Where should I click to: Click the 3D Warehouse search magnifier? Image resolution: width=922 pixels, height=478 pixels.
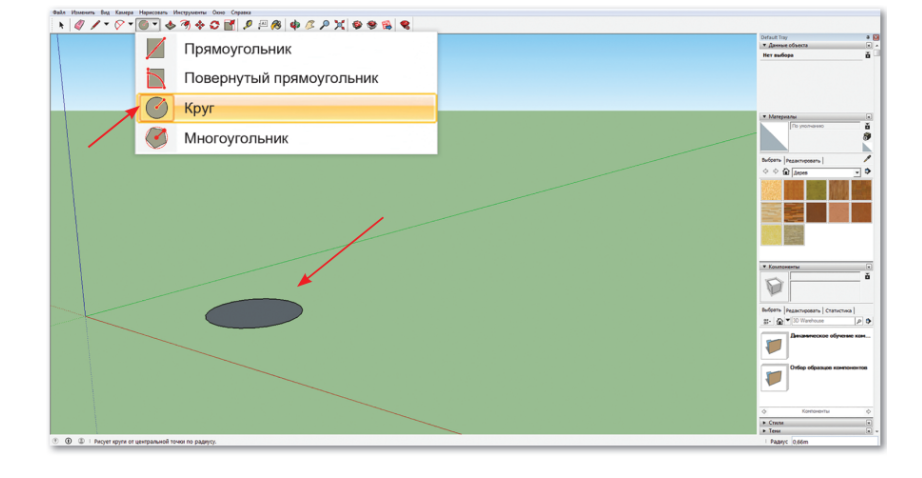tap(858, 321)
